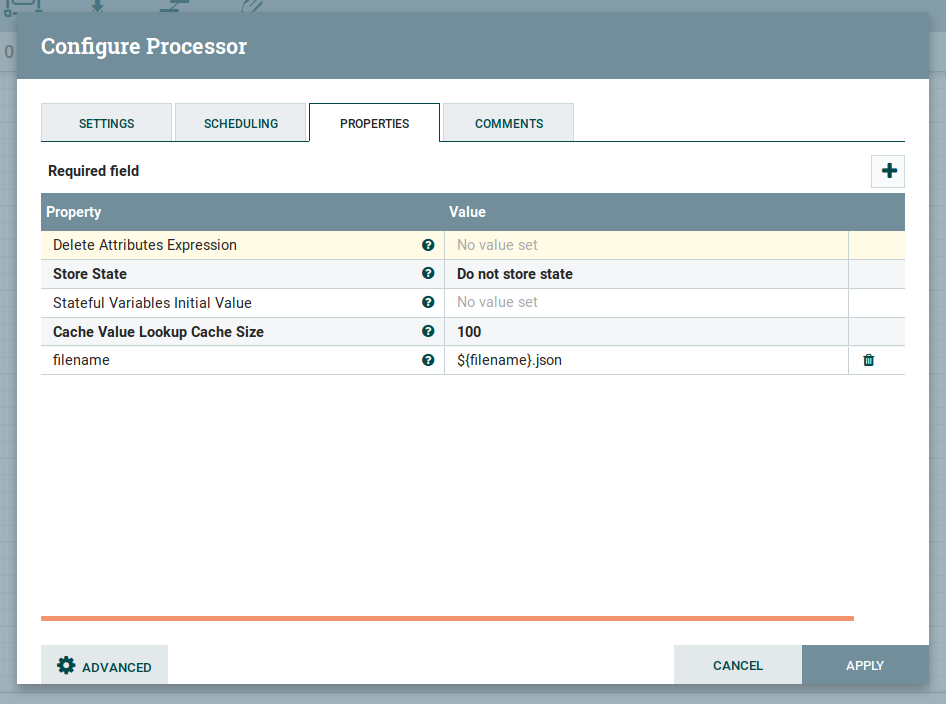The width and height of the screenshot is (946, 704).
Task: Click the gear icon on the Advanced button
Action: pos(65,665)
